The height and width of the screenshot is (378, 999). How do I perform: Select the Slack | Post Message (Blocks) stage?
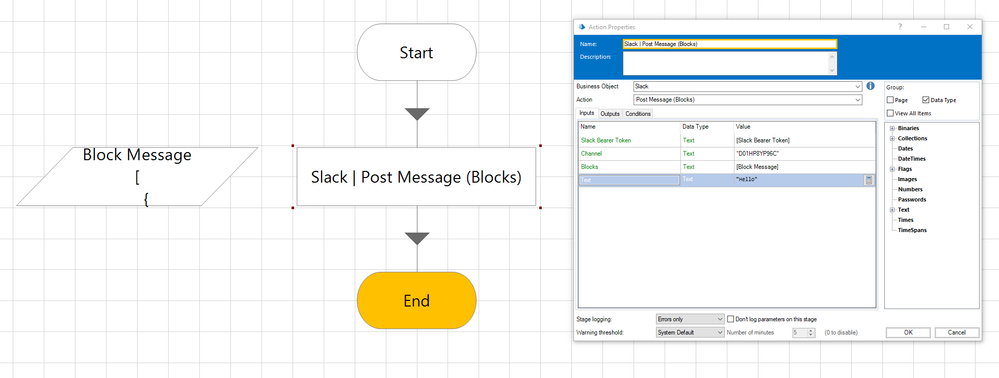point(417,177)
